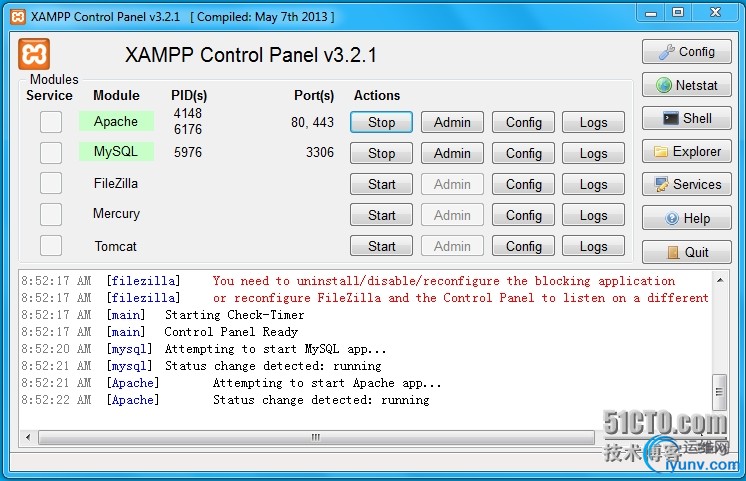Click log line 'Attempting to start Apache app...'
746x481 pixels.
327,383
